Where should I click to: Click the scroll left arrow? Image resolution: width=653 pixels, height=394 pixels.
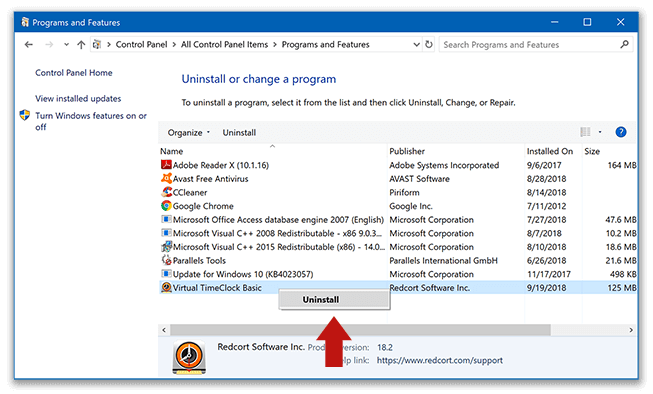[164, 330]
